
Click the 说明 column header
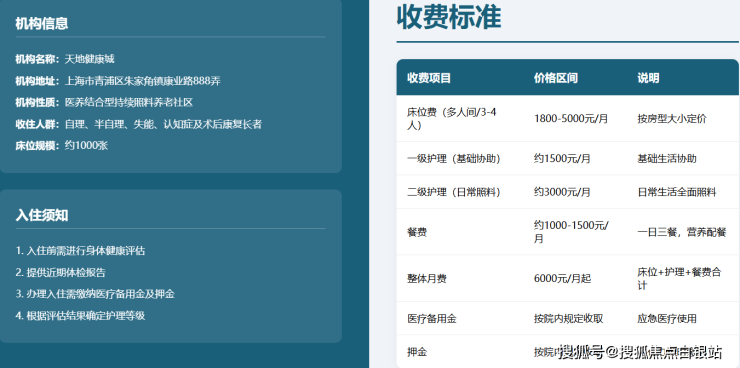(x=648, y=78)
